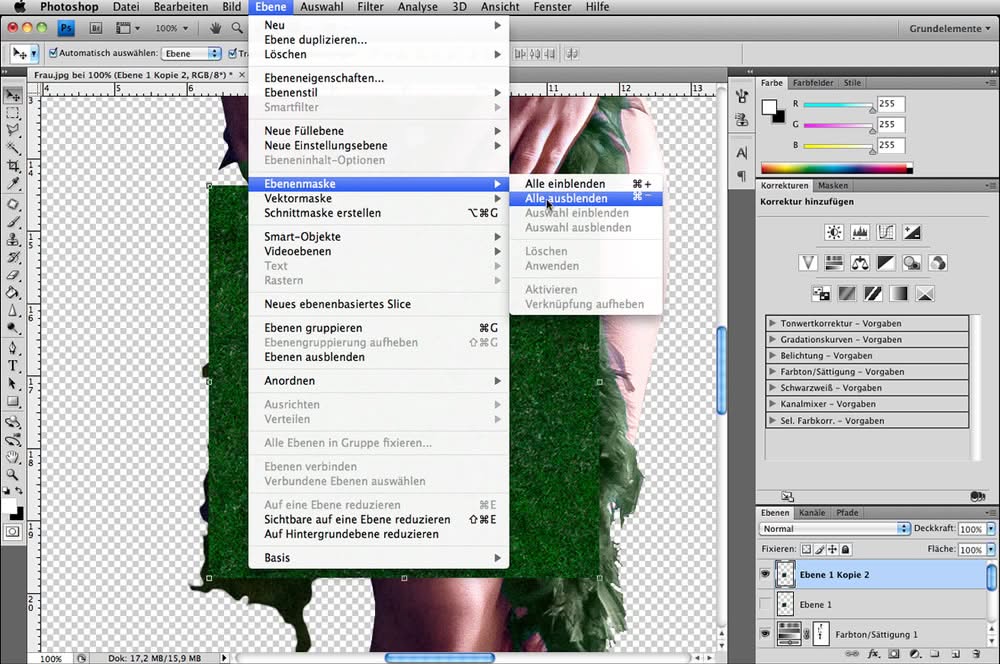The image size is (1000, 664).
Task: Select the Type tool
Action: click(x=13, y=366)
